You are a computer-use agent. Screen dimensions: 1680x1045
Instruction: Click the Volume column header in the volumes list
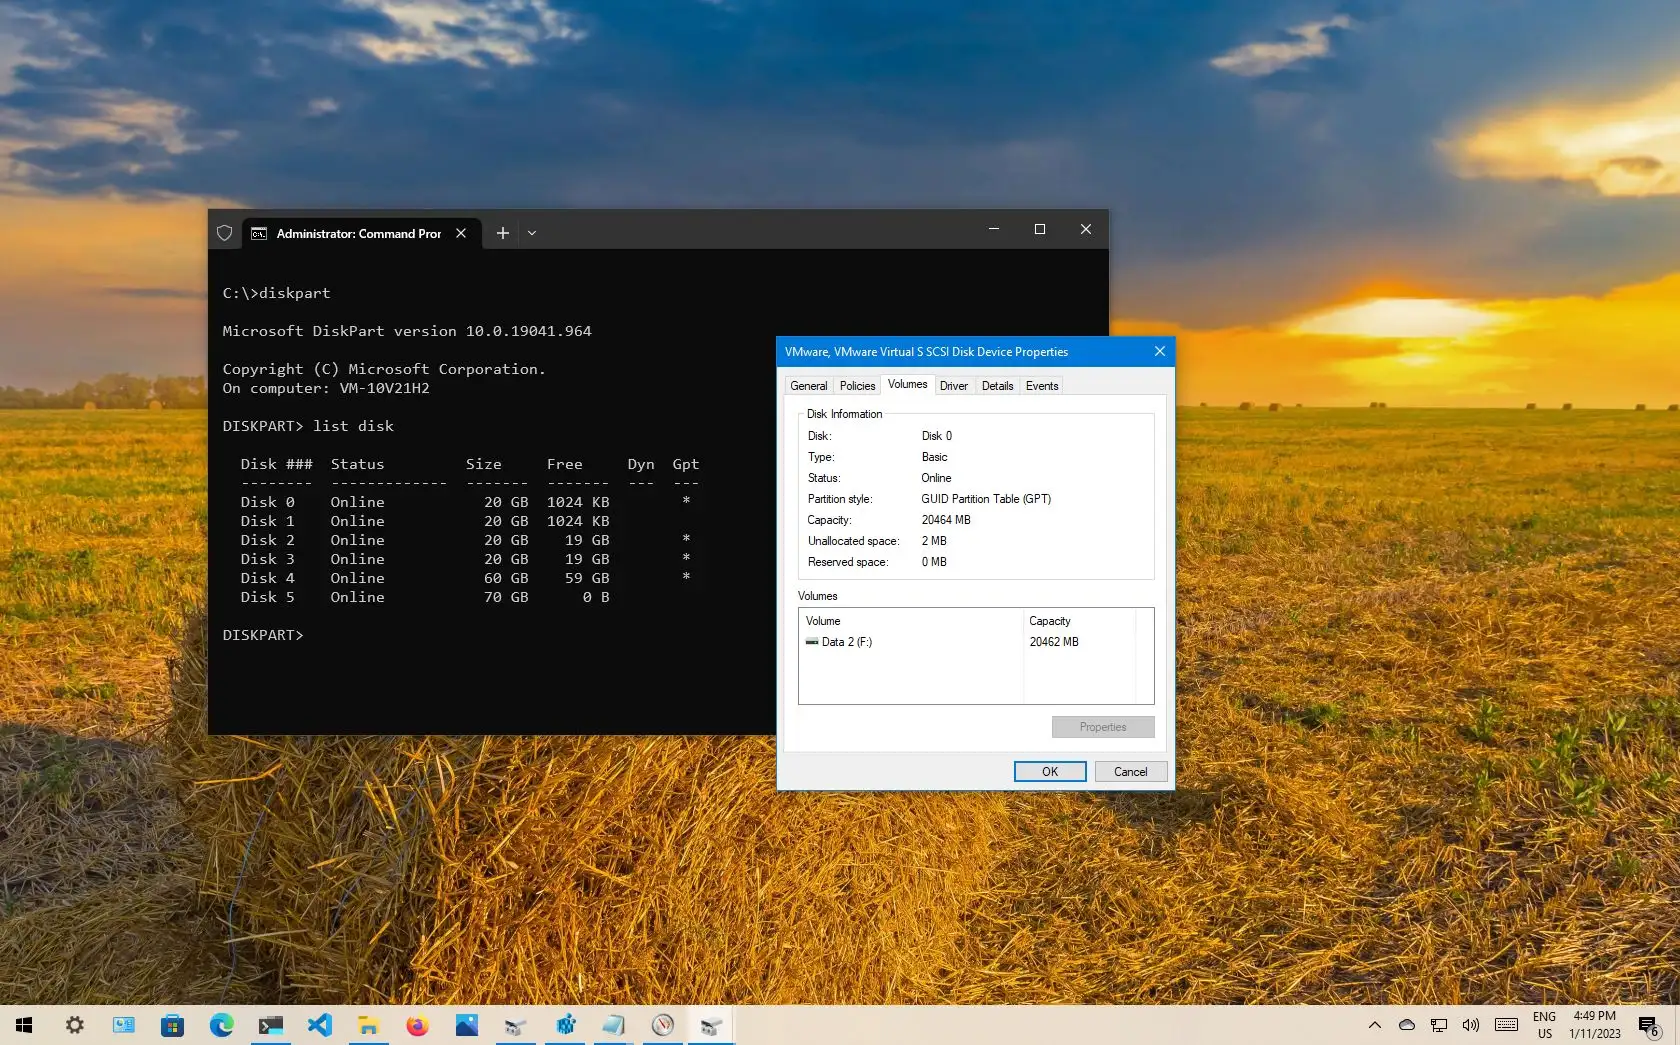pos(911,621)
